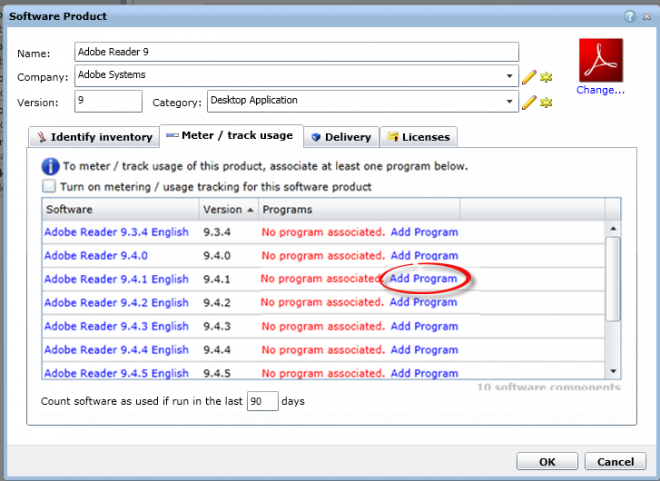Switch to the Identify inventory tab
The image size is (660, 481).
click(x=94, y=137)
